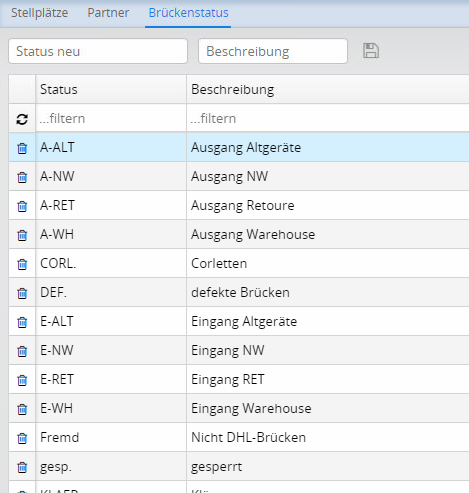Switch to the Stellplätze tab
The height and width of the screenshot is (493, 469).
39,13
